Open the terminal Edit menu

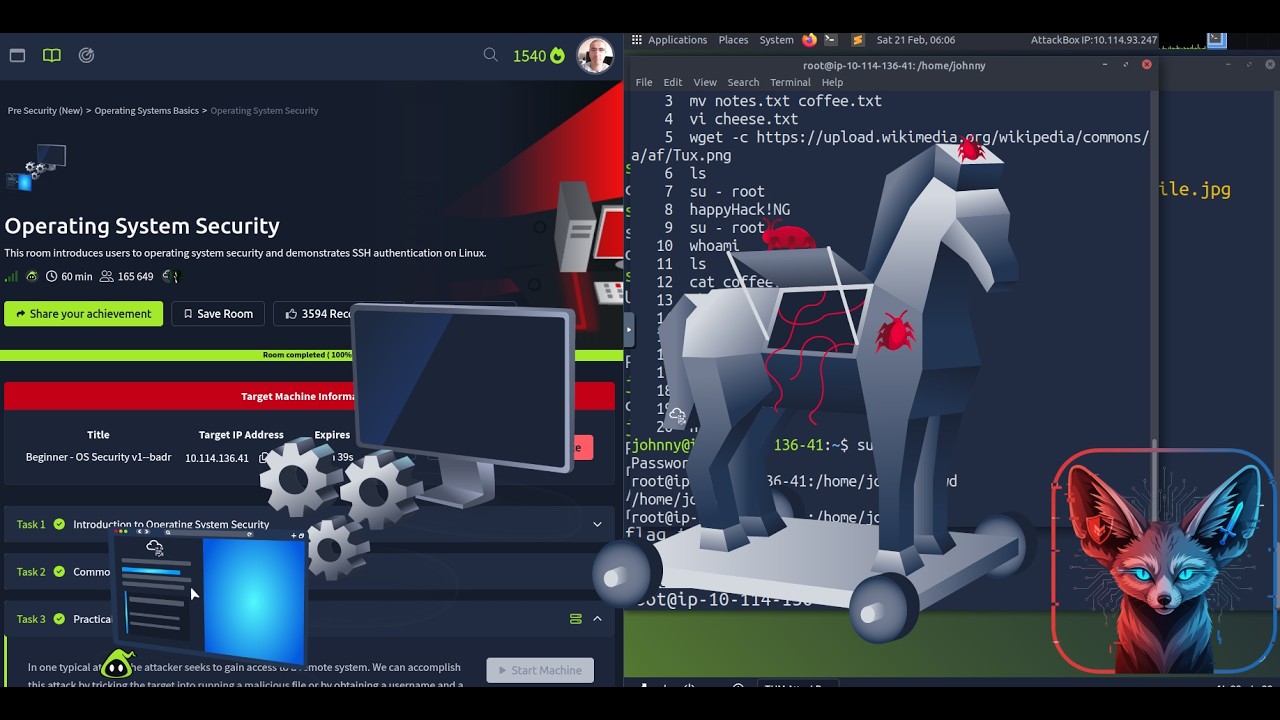673,82
